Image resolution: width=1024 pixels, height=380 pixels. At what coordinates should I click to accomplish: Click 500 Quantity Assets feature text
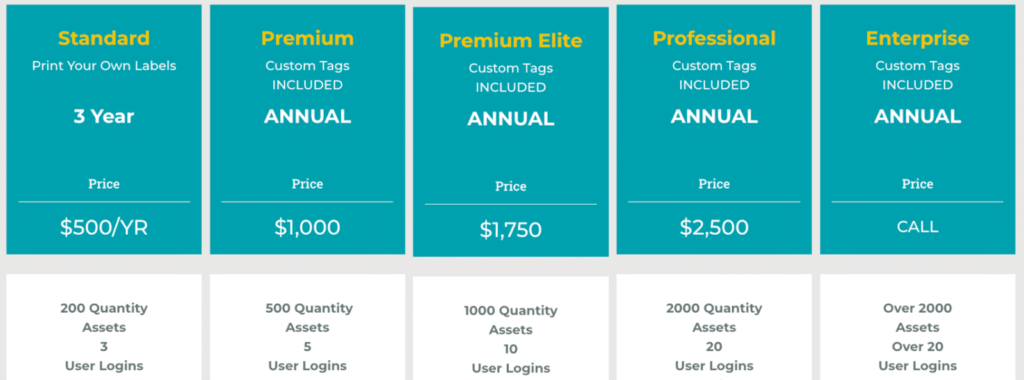coord(308,317)
